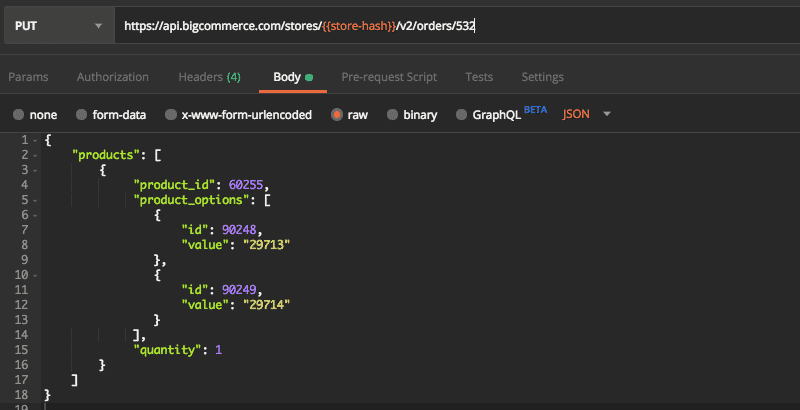Image resolution: width=800 pixels, height=410 pixels.
Task: Open the Settings tab
Action: (x=542, y=77)
